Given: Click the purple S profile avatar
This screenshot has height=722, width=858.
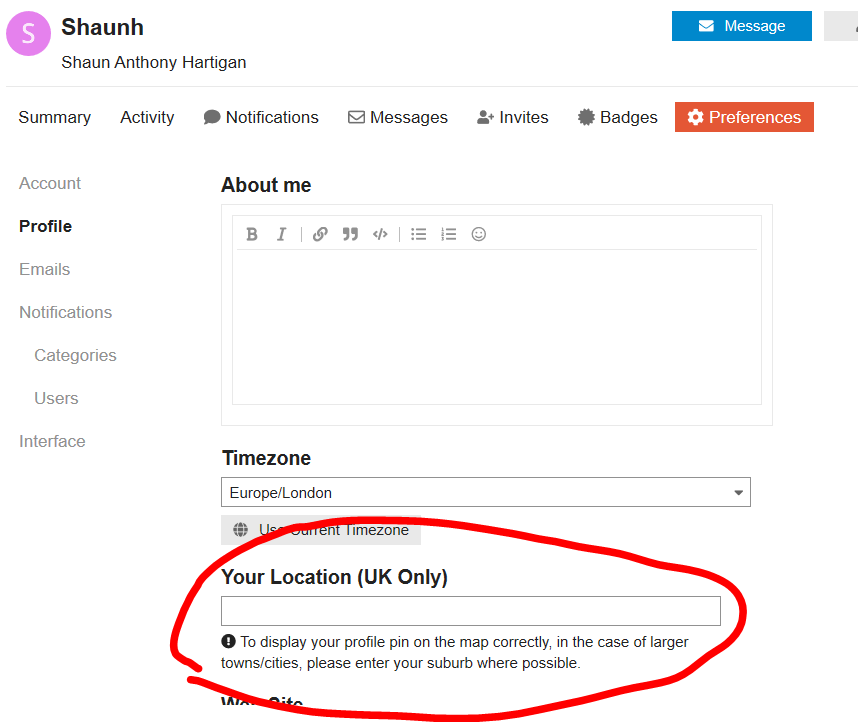Looking at the screenshot, I should 29,34.
